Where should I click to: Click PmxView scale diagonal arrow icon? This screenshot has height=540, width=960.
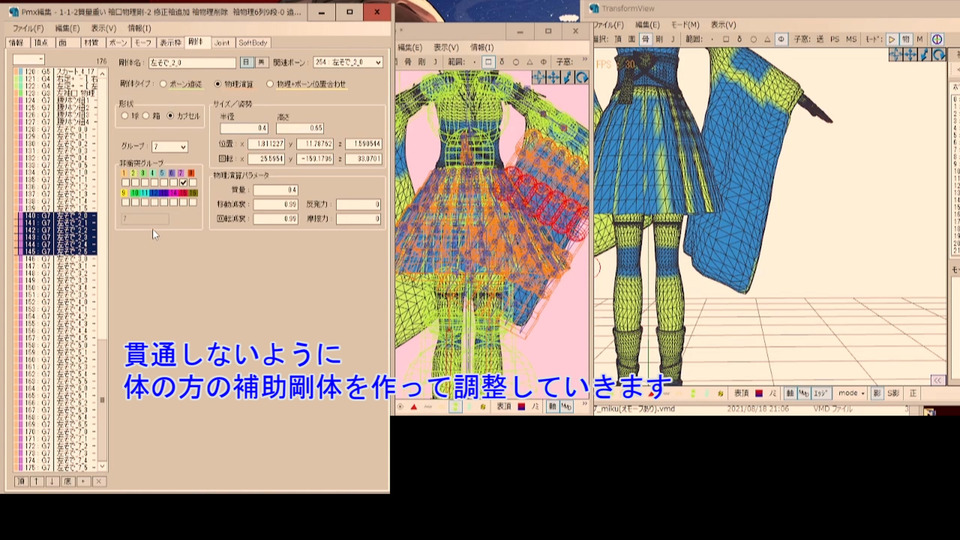(568, 77)
